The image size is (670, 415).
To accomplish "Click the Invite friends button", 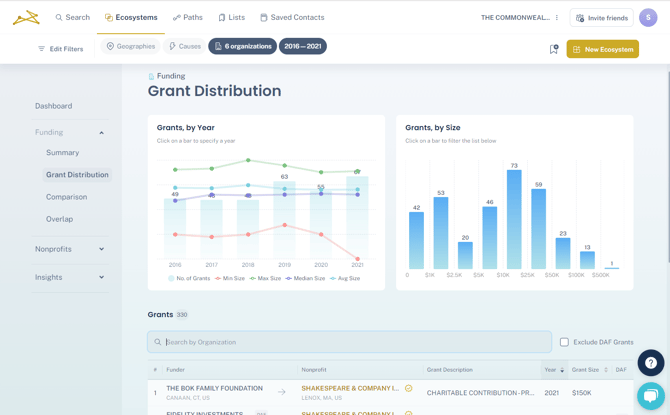I will [x=601, y=18].
